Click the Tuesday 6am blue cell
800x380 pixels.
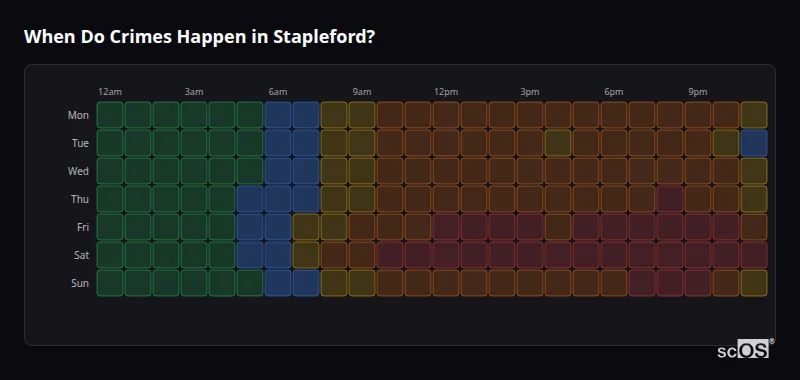(x=278, y=143)
